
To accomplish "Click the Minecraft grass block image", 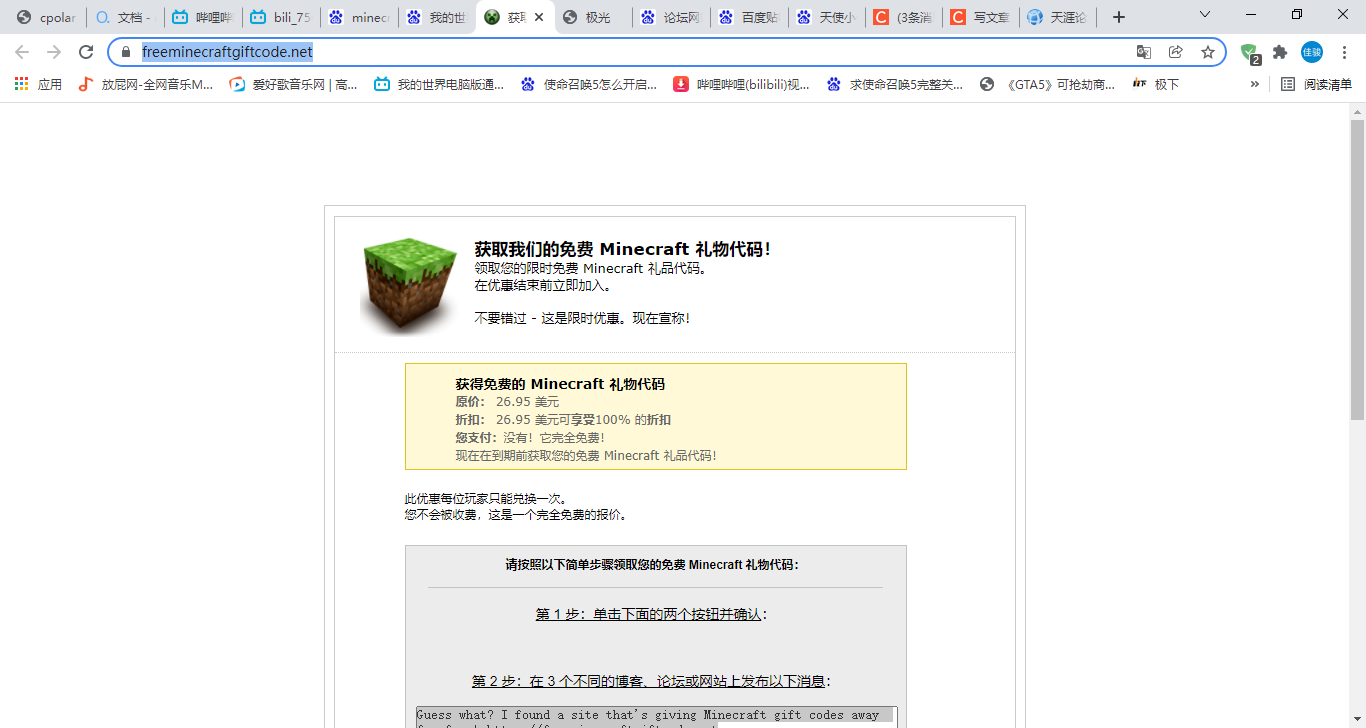I will click(408, 285).
